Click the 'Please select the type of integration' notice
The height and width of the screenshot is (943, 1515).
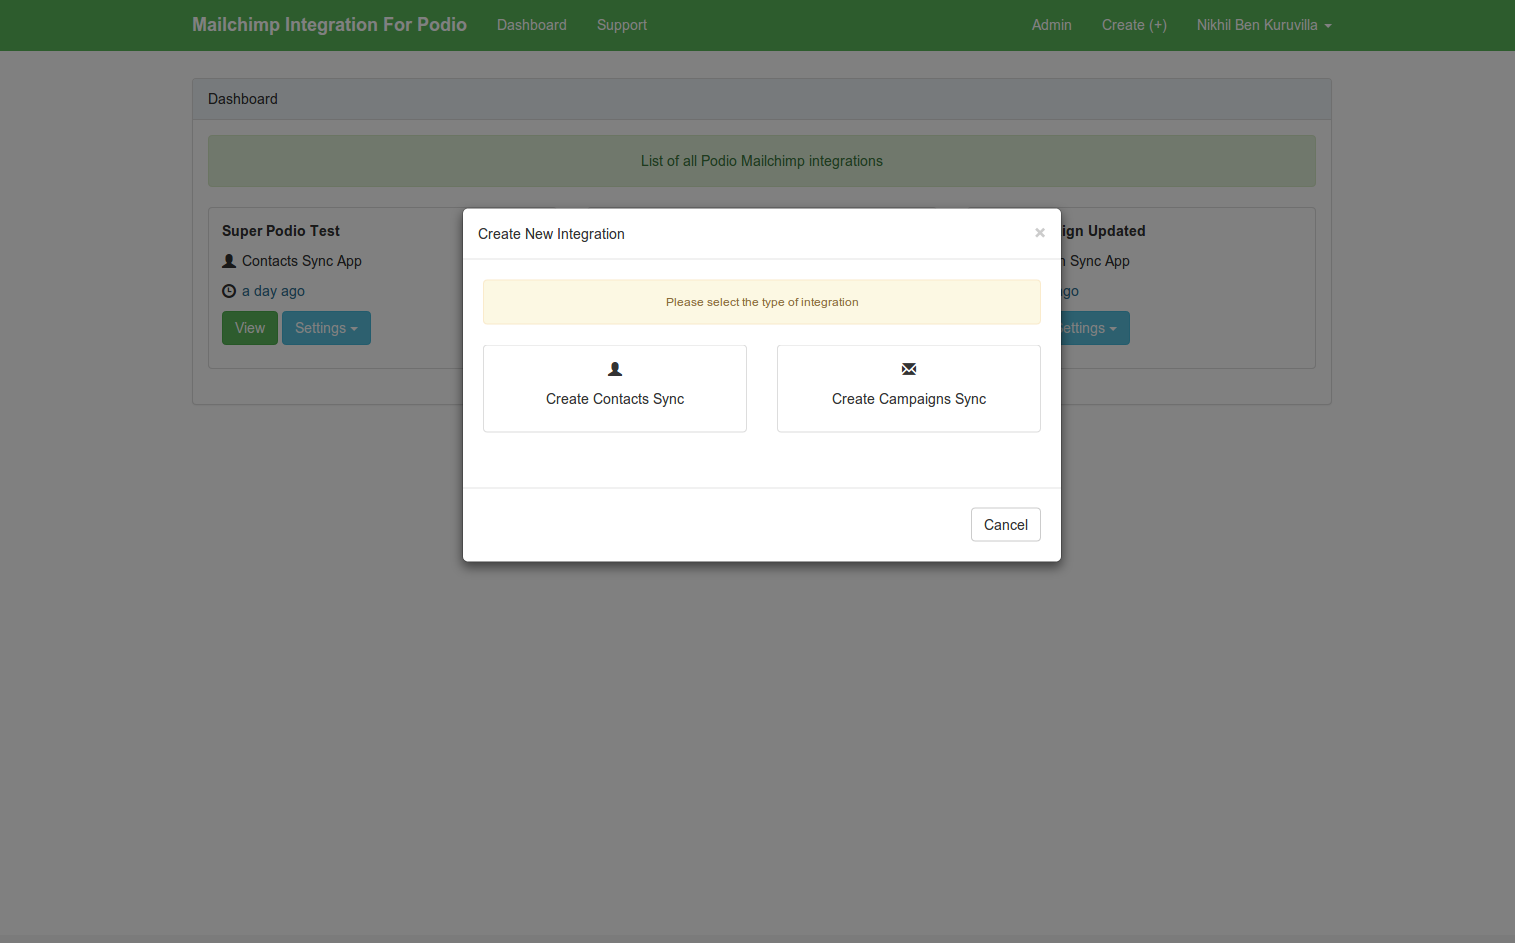click(761, 302)
